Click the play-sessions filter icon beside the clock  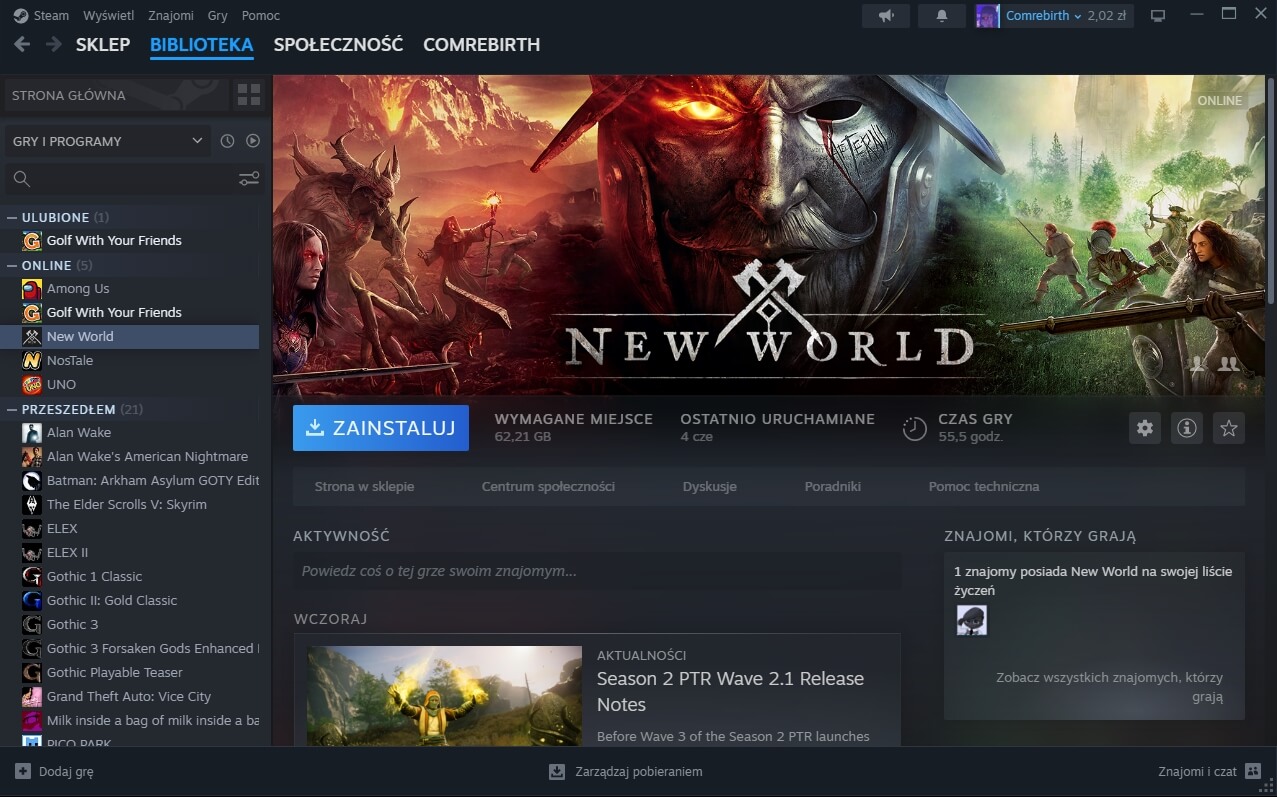[252, 141]
